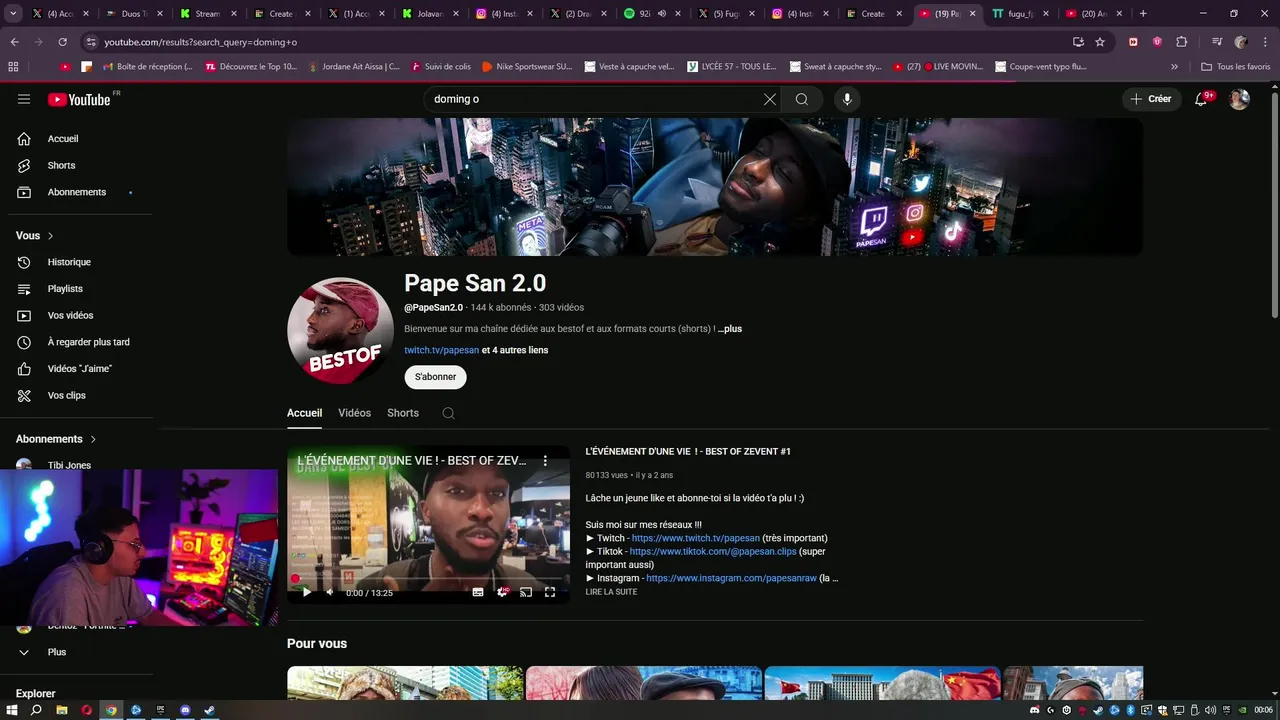The height and width of the screenshot is (720, 1280).
Task: Open new browser tab with plus
Action: (1143, 14)
